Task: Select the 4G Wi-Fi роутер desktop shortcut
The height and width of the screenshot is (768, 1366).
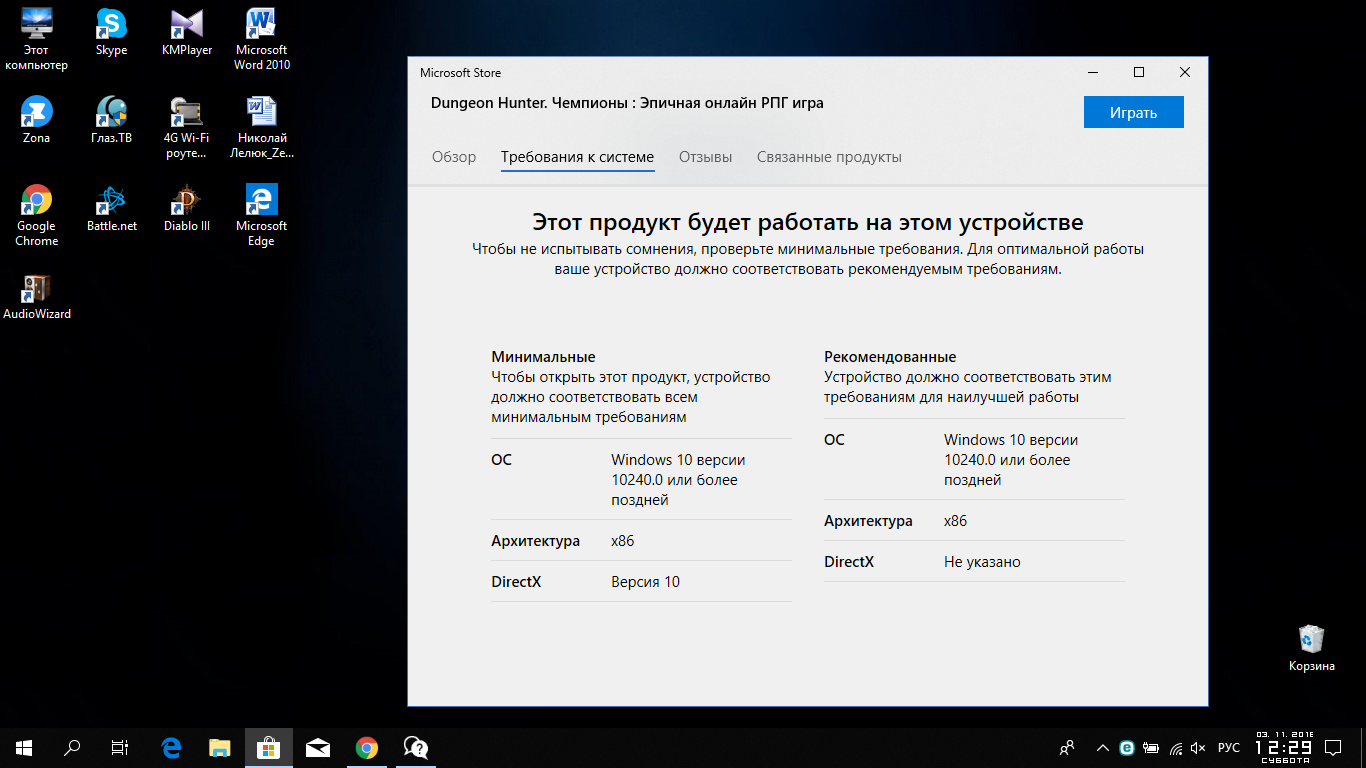Action: tap(187, 127)
